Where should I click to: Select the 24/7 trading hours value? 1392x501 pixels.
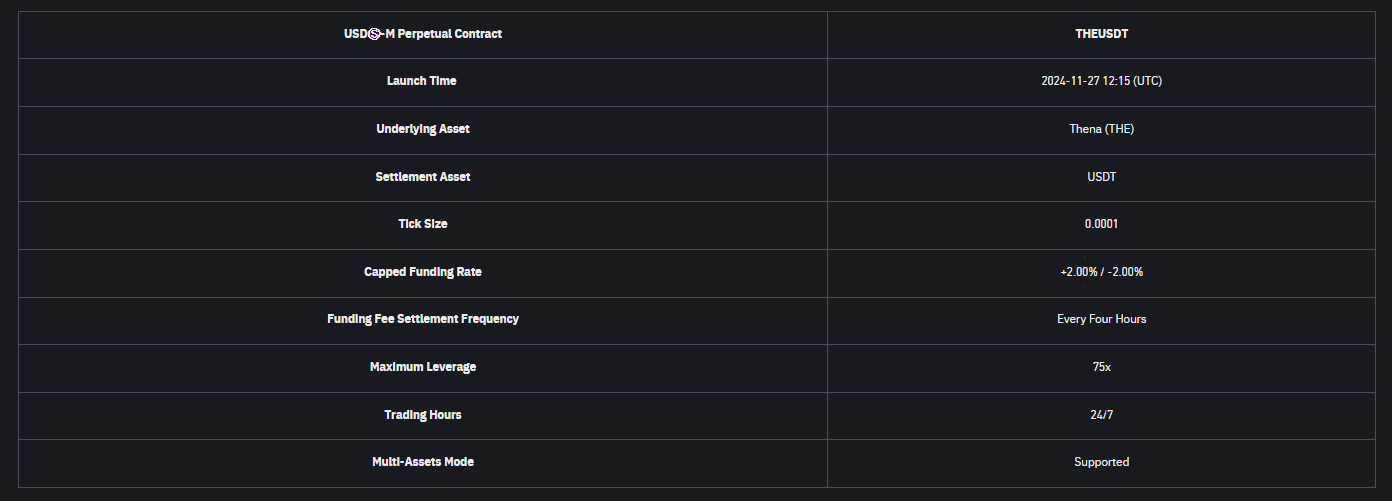(1101, 415)
